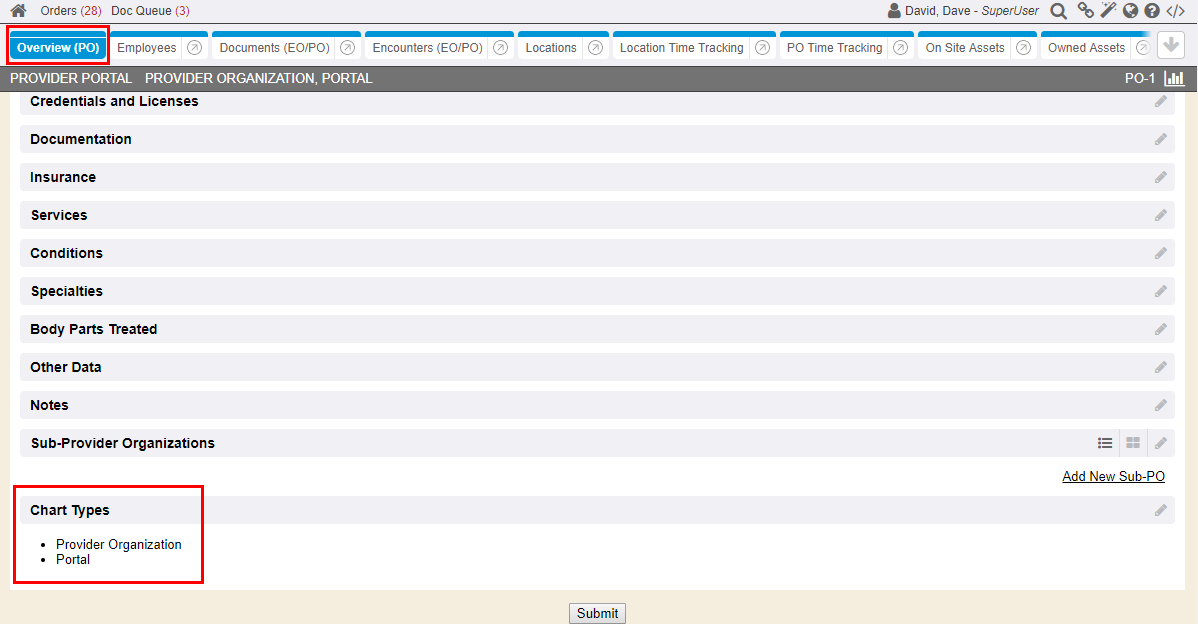Expand the tab overflow down arrow

(x=1171, y=46)
